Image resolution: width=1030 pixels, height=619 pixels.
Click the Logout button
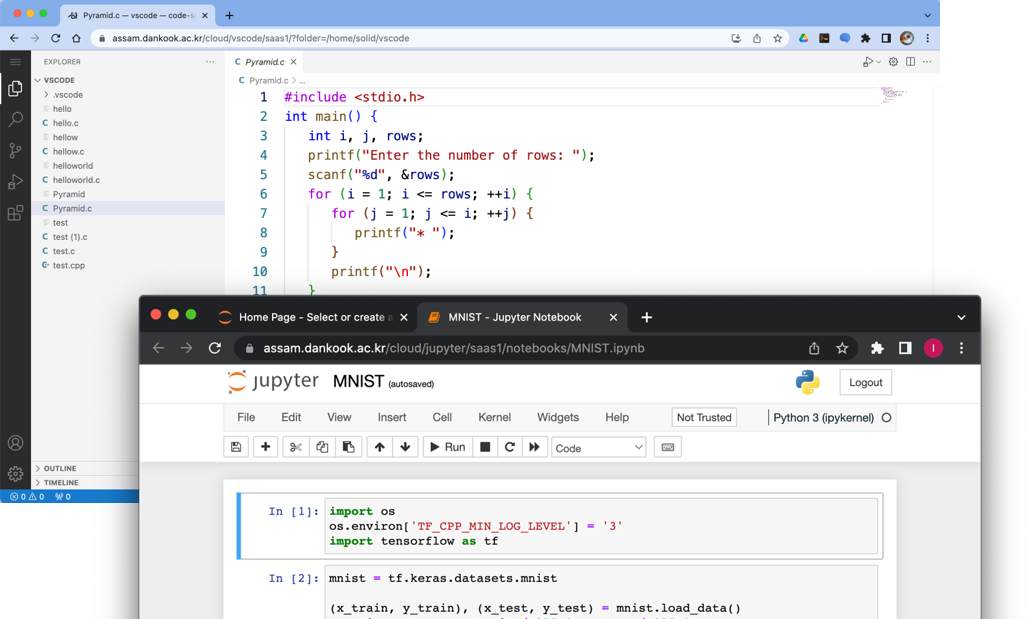click(x=865, y=382)
